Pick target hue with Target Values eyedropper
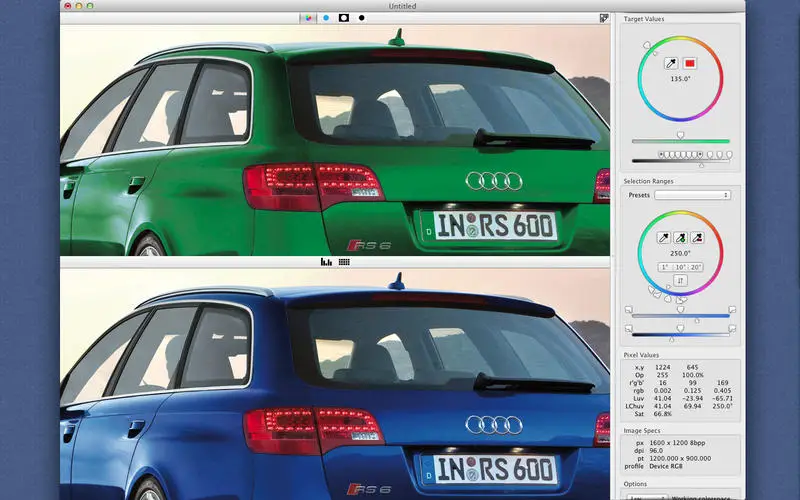This screenshot has height=500, width=800. [671, 63]
